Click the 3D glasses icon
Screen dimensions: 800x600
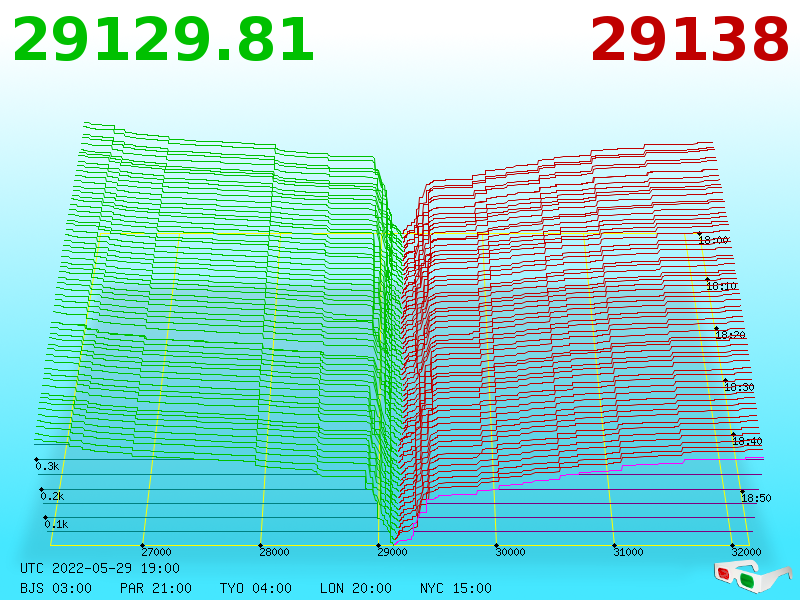(x=753, y=576)
